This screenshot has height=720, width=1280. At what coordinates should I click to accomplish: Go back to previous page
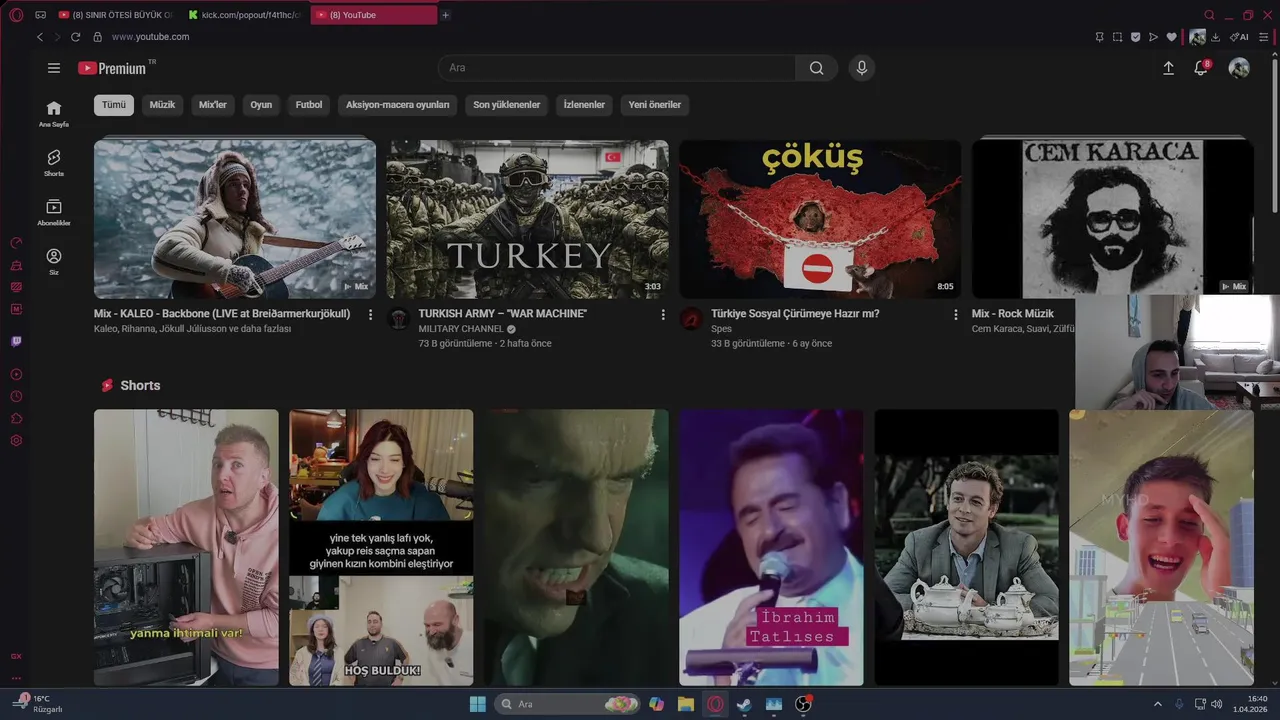[40, 37]
